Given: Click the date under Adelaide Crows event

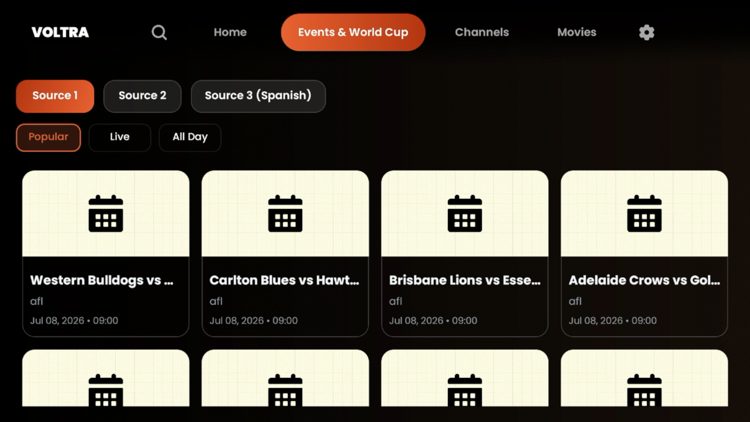Looking at the screenshot, I should coord(613,321).
